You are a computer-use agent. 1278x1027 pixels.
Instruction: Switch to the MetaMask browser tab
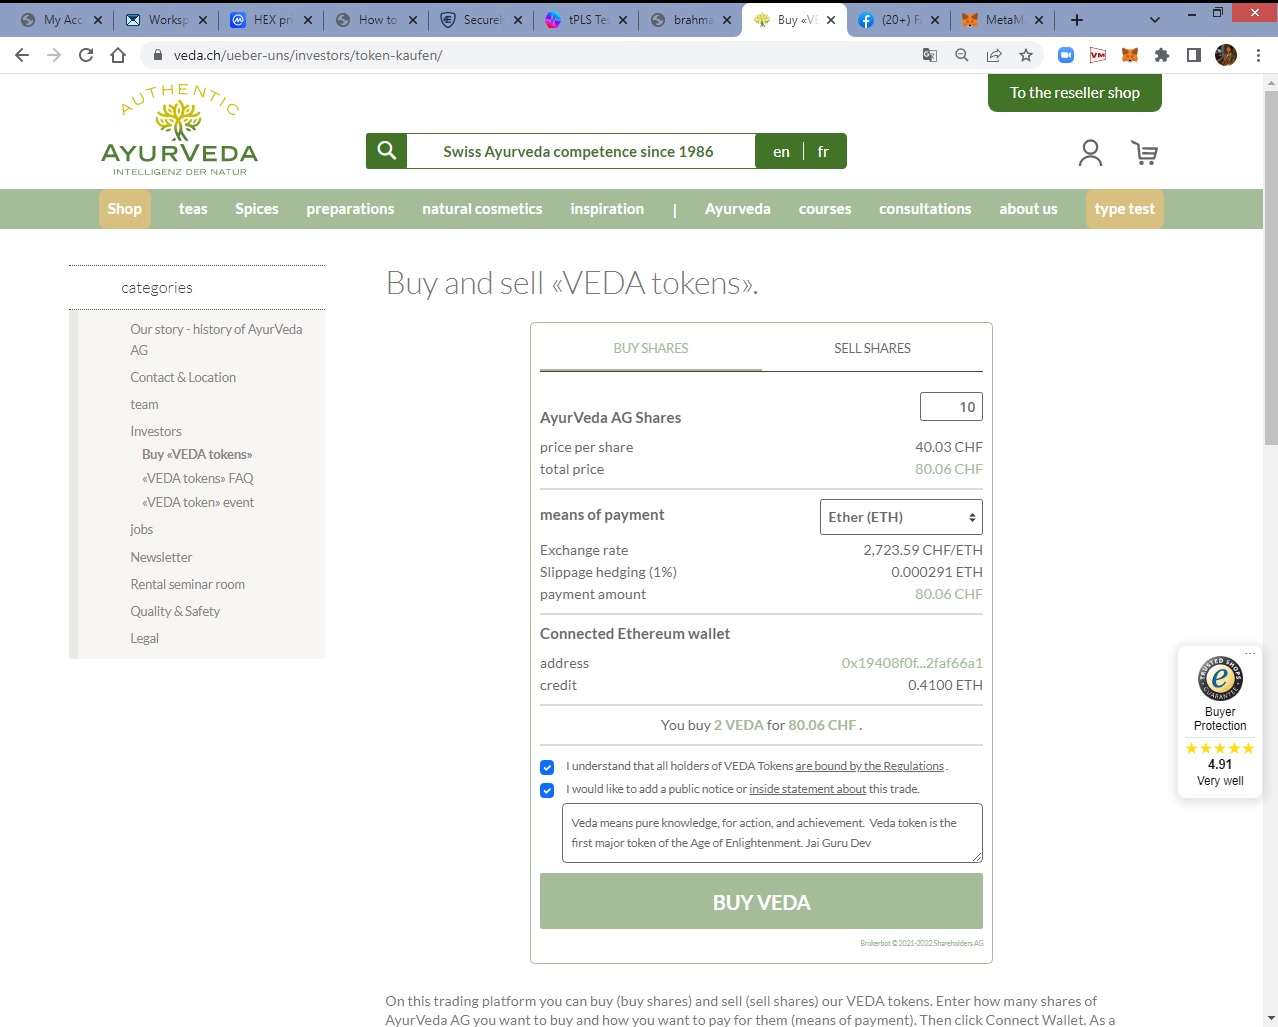1003,19
